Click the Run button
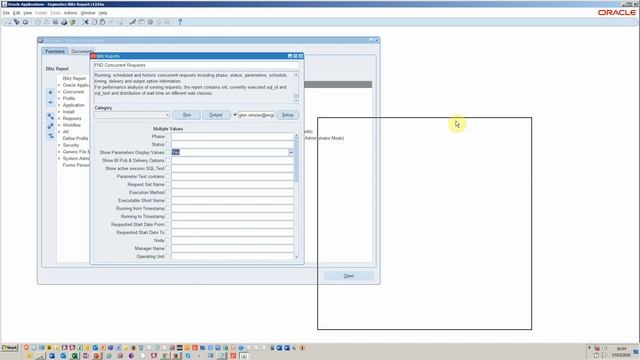Image resolution: width=640 pixels, height=360 pixels. click(x=187, y=115)
